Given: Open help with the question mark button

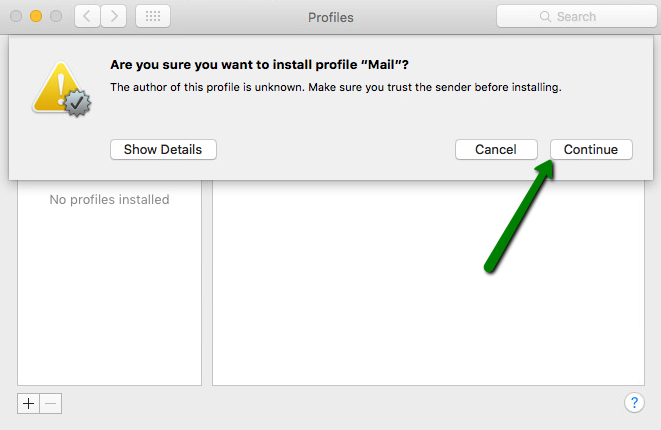Looking at the screenshot, I should [634, 403].
